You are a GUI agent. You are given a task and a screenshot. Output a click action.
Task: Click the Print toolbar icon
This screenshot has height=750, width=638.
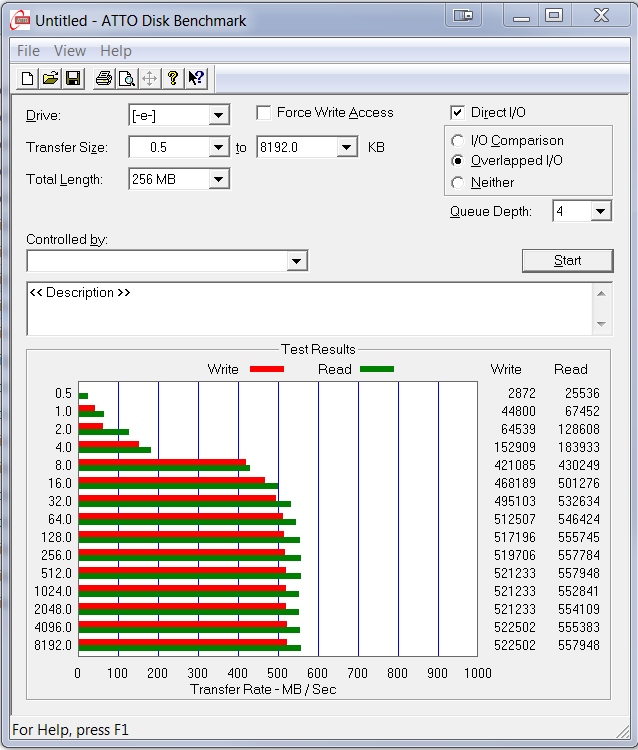(x=103, y=78)
